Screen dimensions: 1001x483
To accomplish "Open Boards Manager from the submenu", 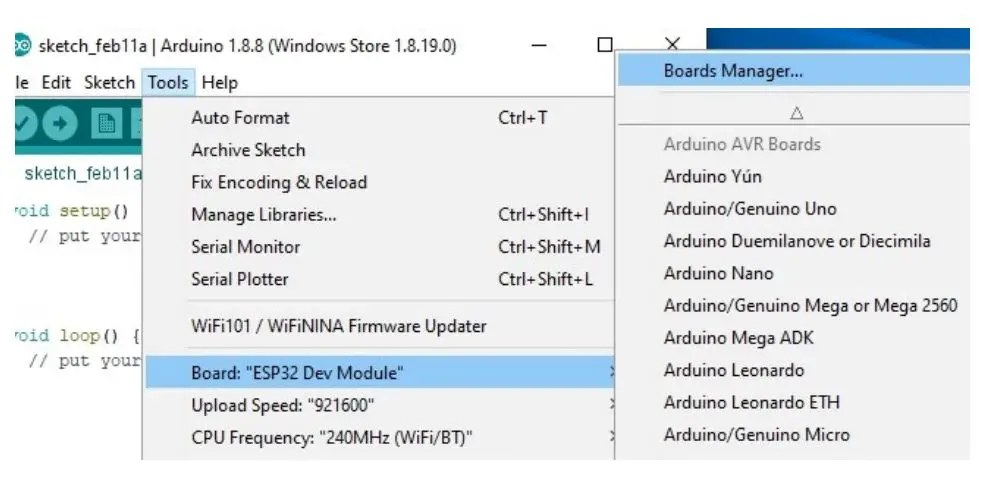I will pyautogui.click(x=733, y=71).
